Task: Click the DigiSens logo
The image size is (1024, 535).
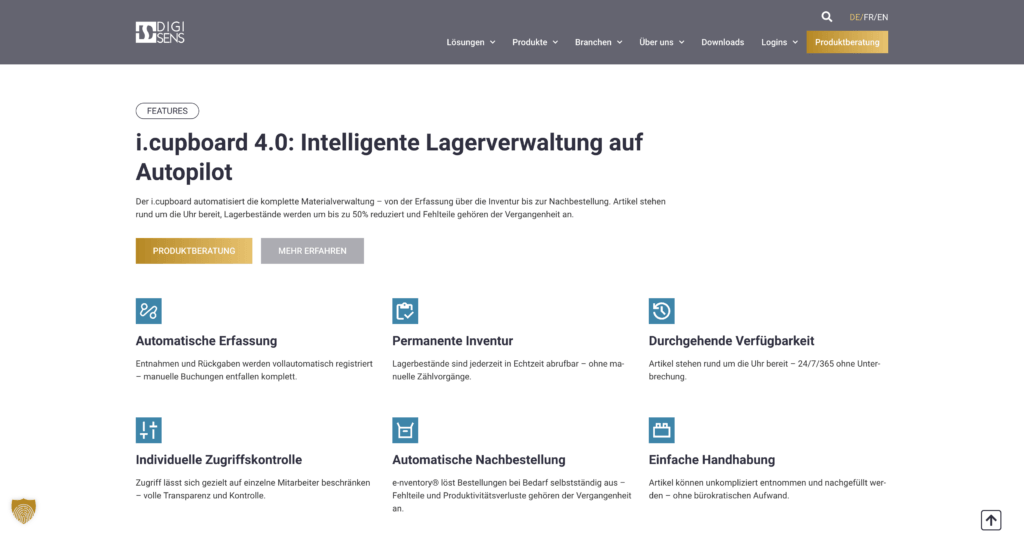Action: point(160,32)
